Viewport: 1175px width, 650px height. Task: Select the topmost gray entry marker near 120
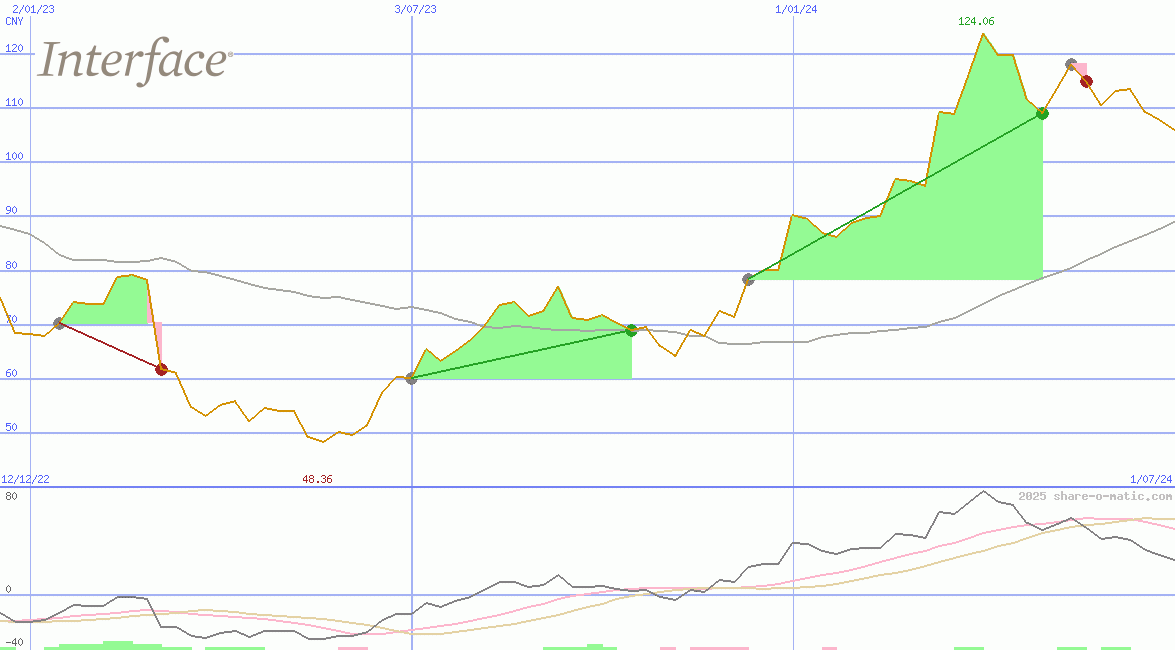1071,64
